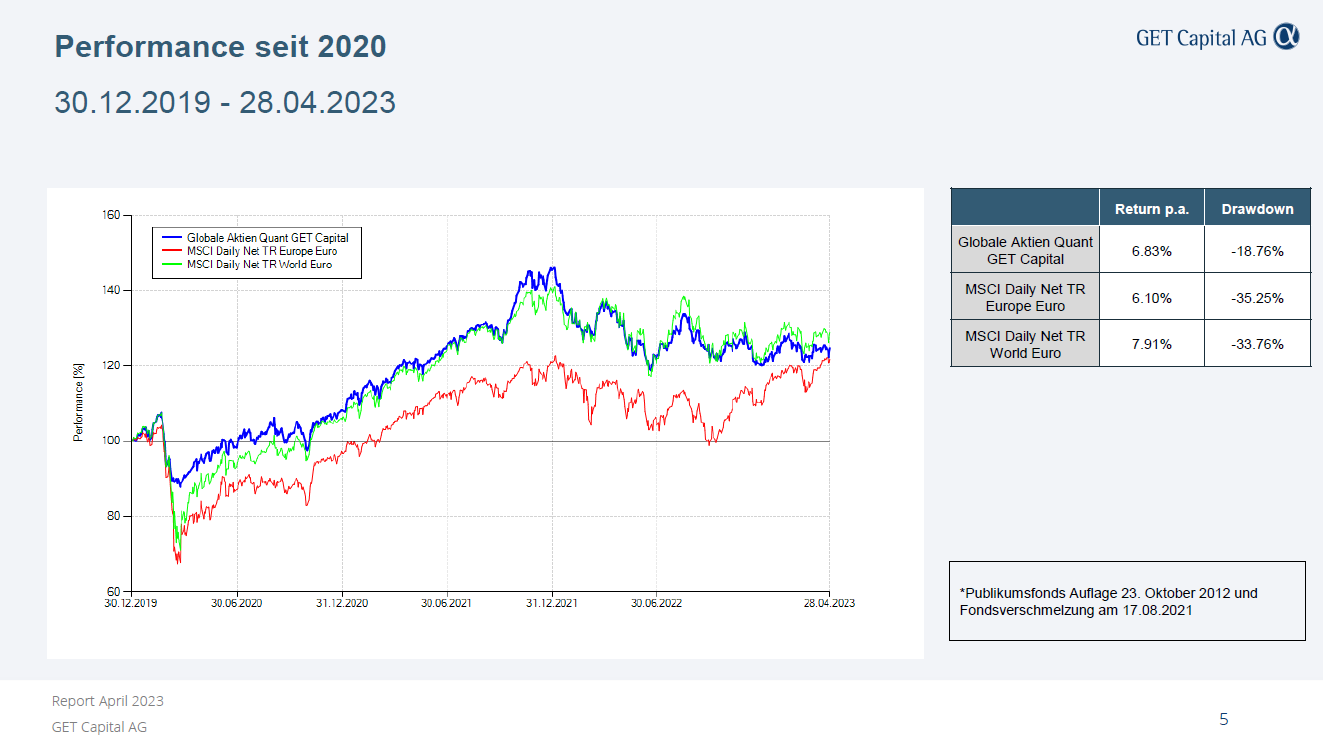Click y-axis label "160"
Screen dimensions: 1323x736
[111, 215]
